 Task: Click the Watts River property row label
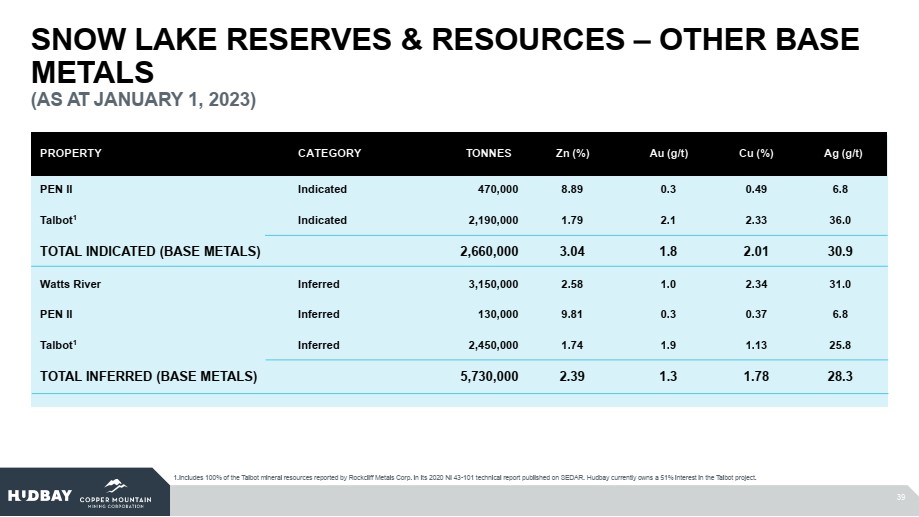(x=70, y=284)
